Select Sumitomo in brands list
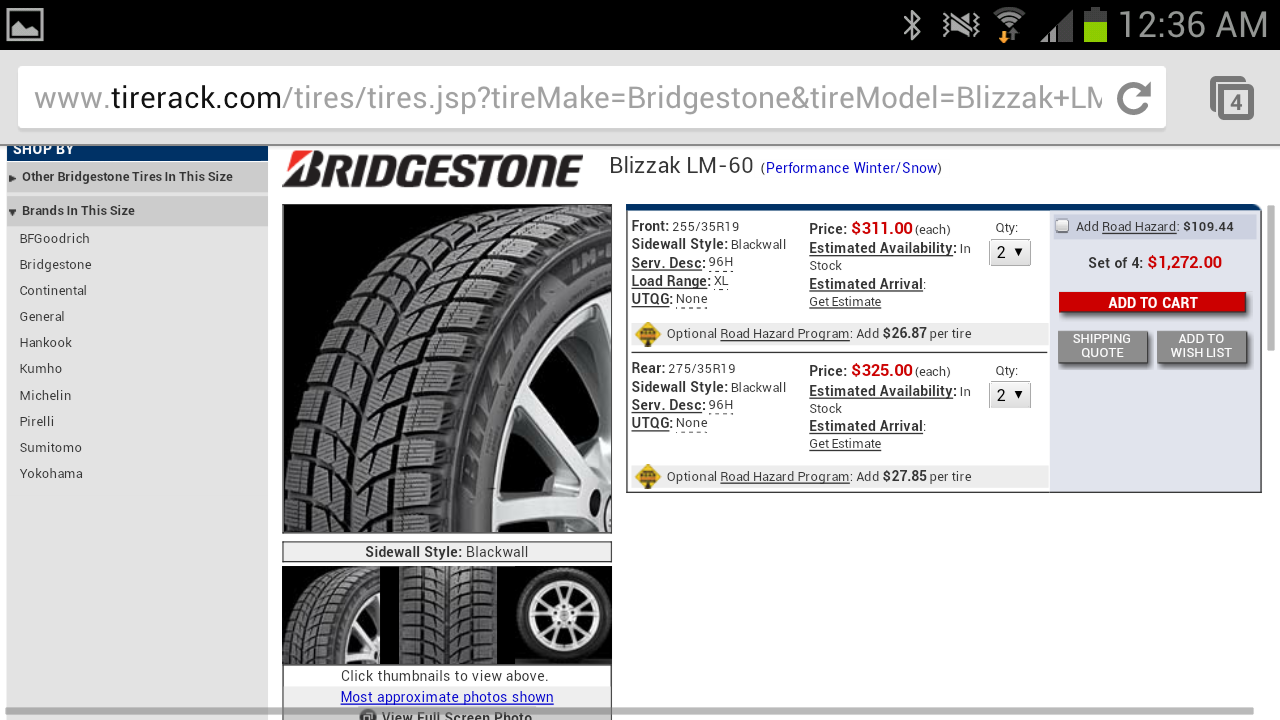This screenshot has height=720, width=1280. click(x=51, y=448)
